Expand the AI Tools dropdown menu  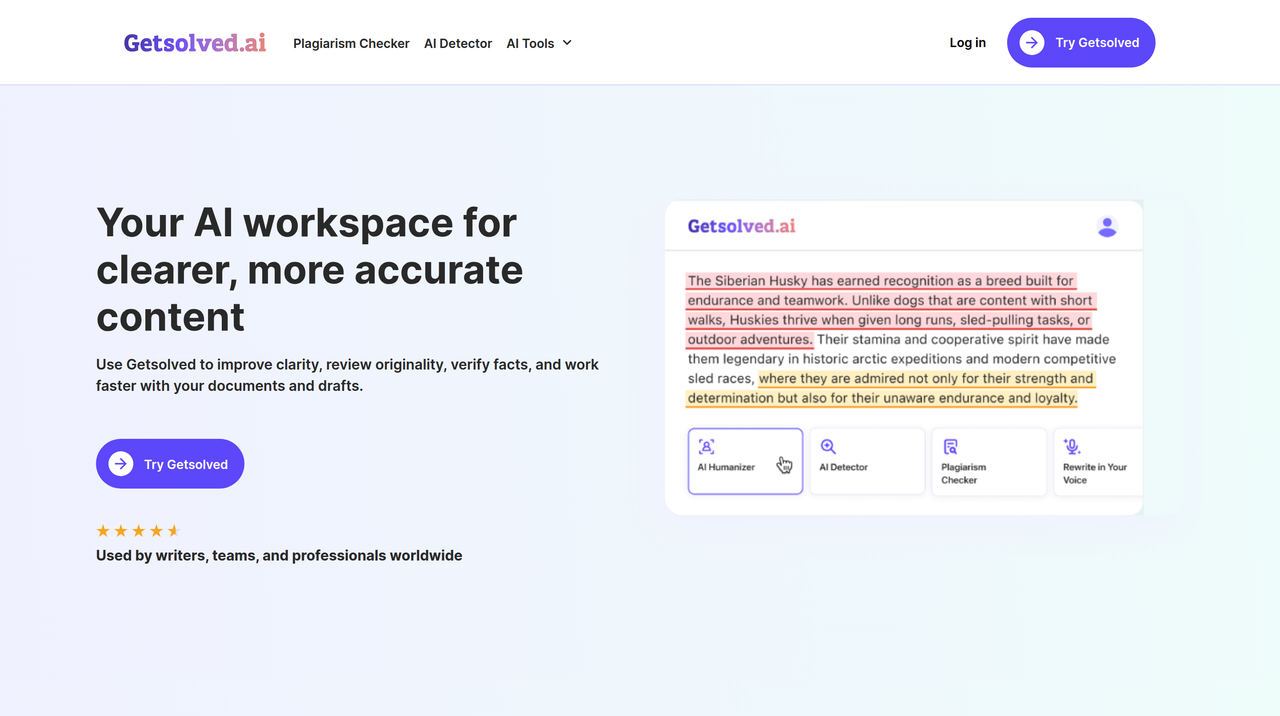point(539,43)
